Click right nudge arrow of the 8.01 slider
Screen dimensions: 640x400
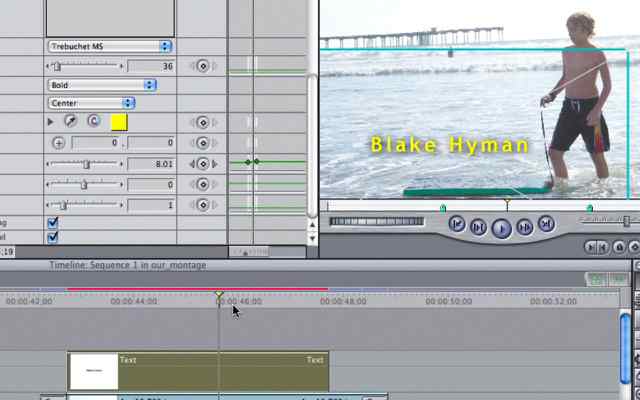point(122,164)
